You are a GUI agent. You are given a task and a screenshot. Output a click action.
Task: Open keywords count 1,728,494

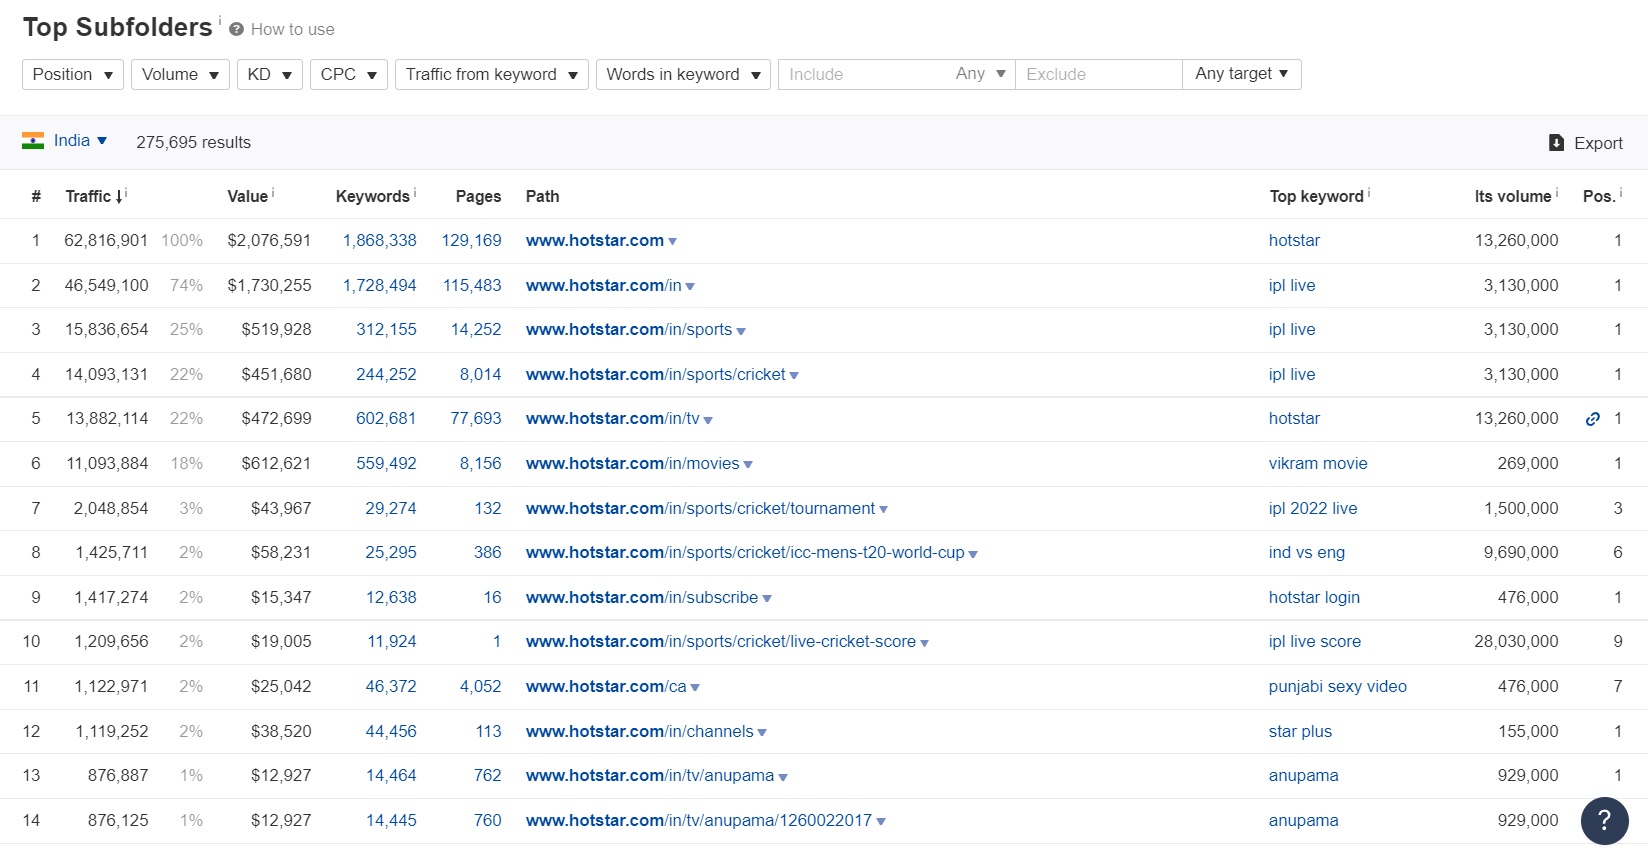point(380,285)
